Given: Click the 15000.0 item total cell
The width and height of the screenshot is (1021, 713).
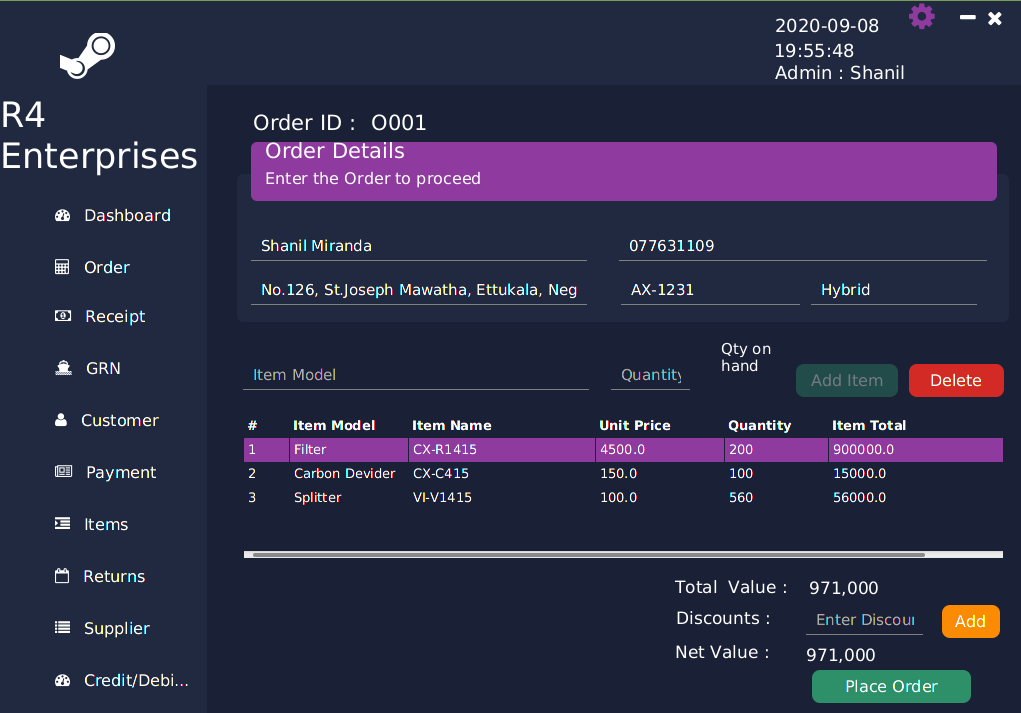Looking at the screenshot, I should coord(916,473).
